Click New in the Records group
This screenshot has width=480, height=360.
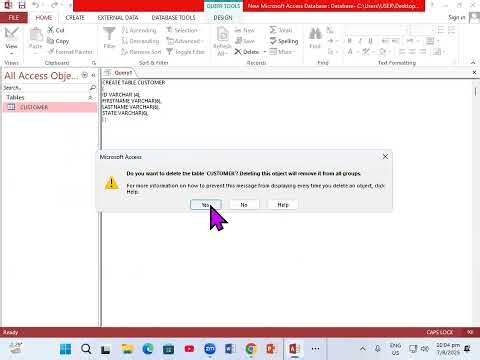click(245, 30)
